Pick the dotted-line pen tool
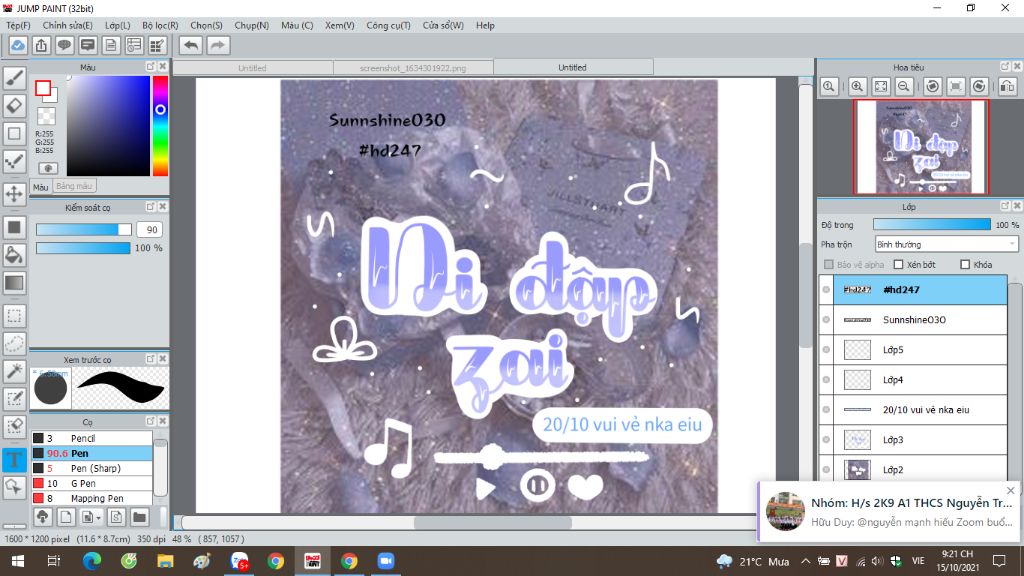This screenshot has width=1024, height=576. click(x=14, y=162)
